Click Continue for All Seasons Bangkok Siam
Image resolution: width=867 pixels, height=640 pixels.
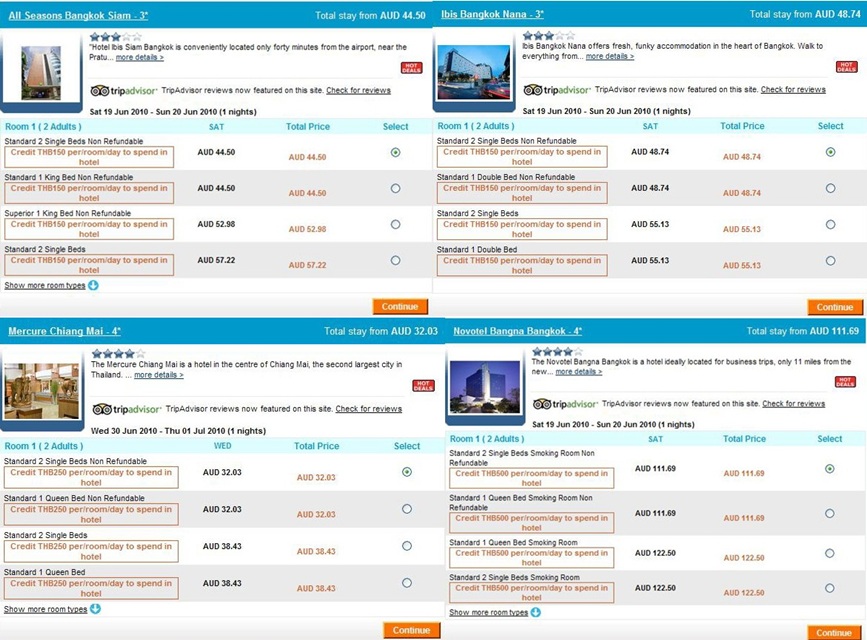[400, 306]
